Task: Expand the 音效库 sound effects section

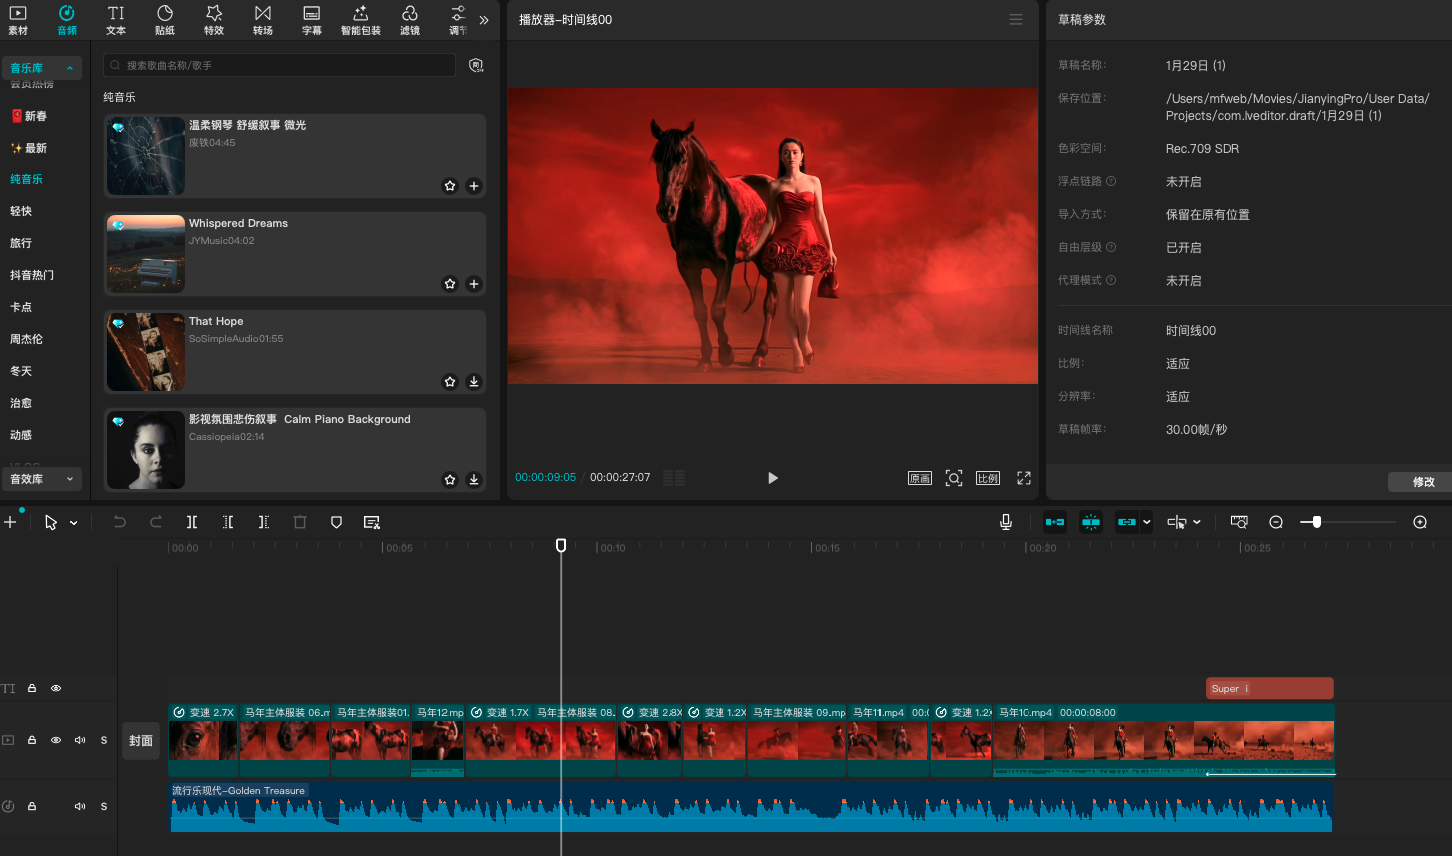Action: (42, 479)
